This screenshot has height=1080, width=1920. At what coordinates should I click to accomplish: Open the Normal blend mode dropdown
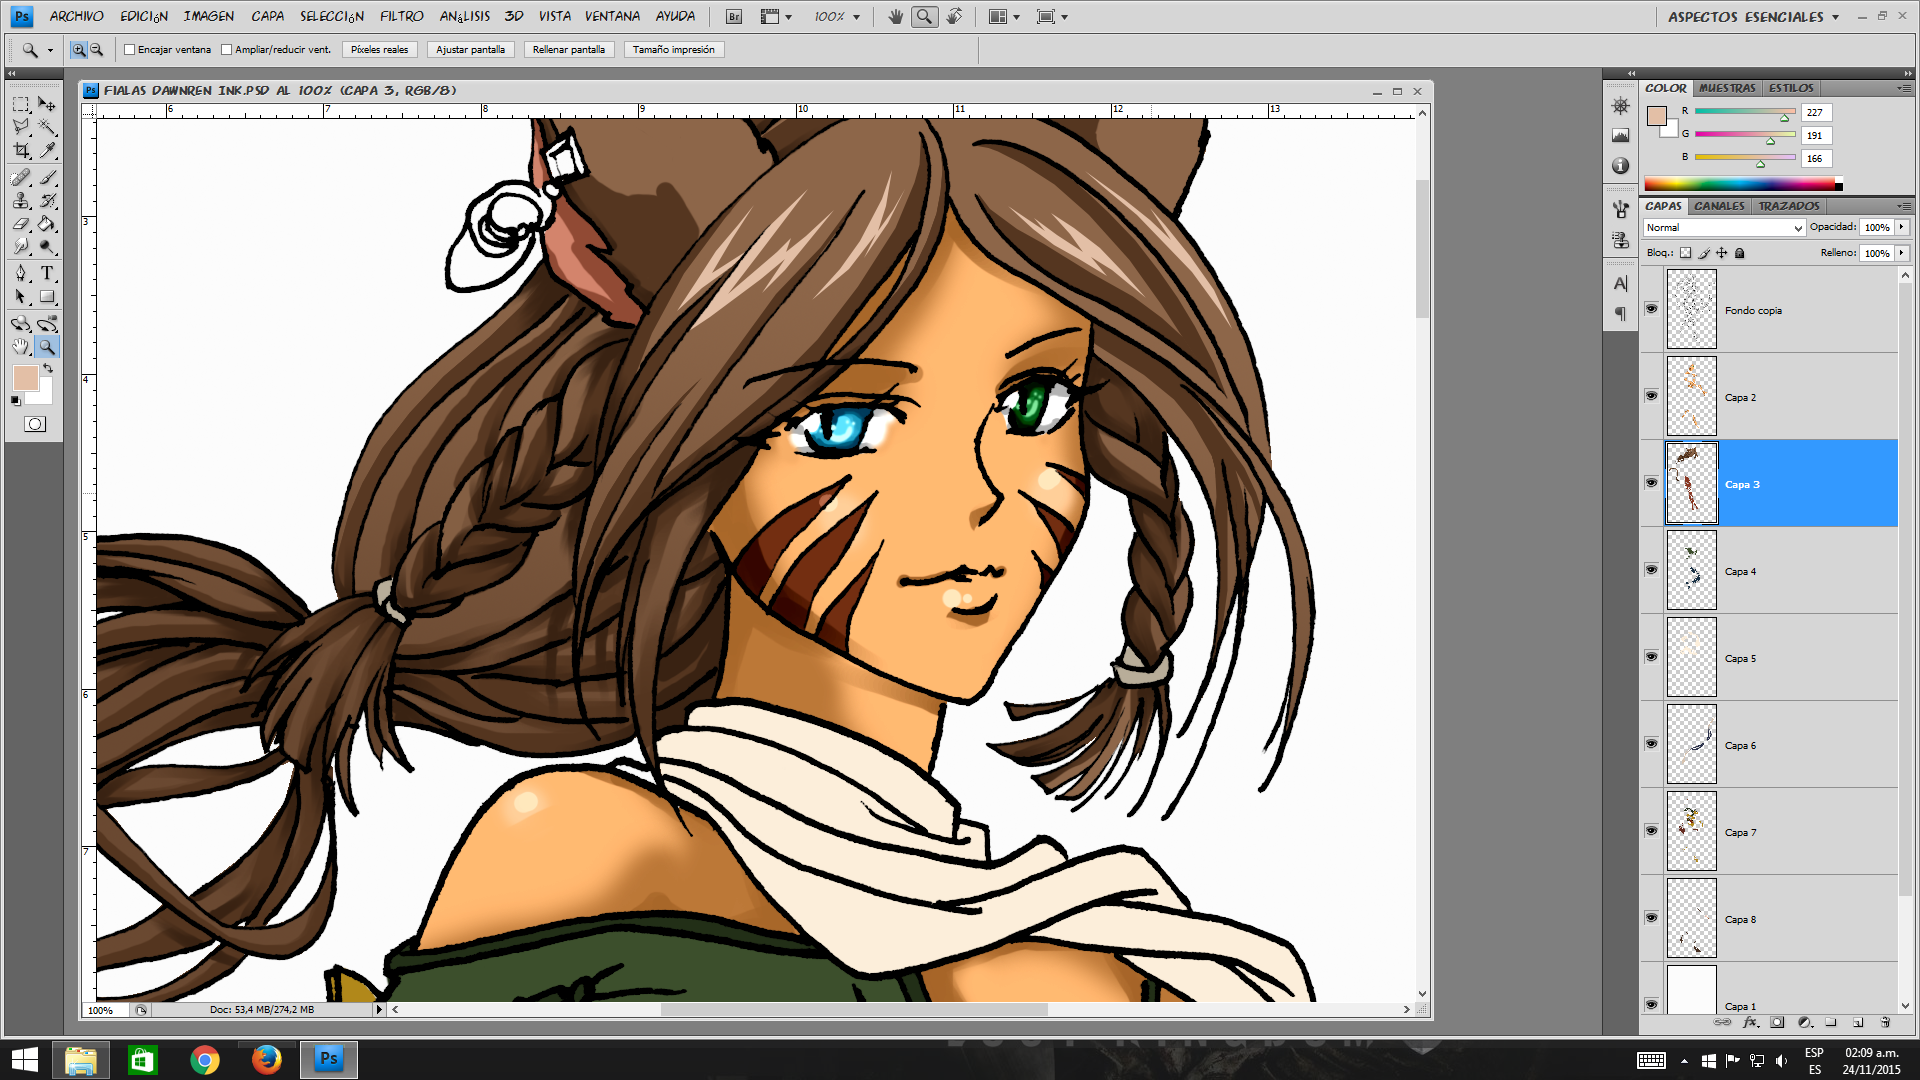[x=1724, y=228]
